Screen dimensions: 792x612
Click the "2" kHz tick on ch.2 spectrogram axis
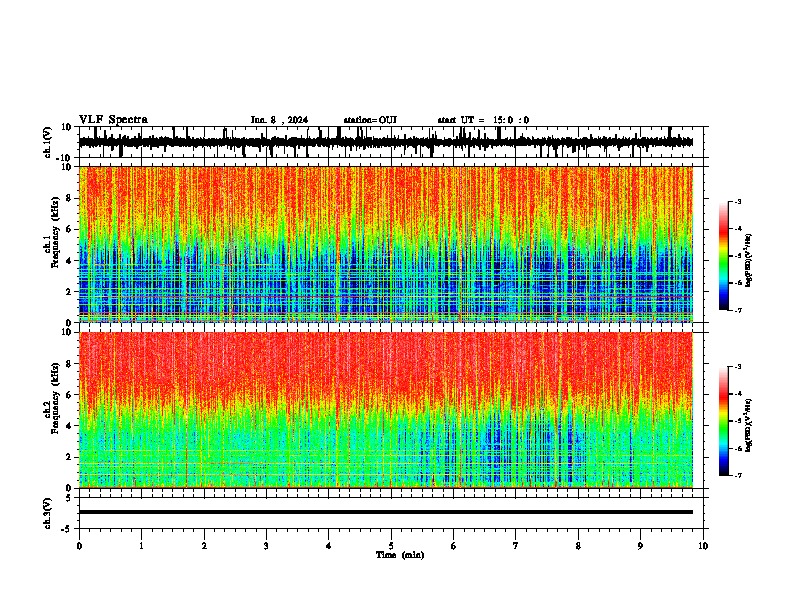coord(69,457)
